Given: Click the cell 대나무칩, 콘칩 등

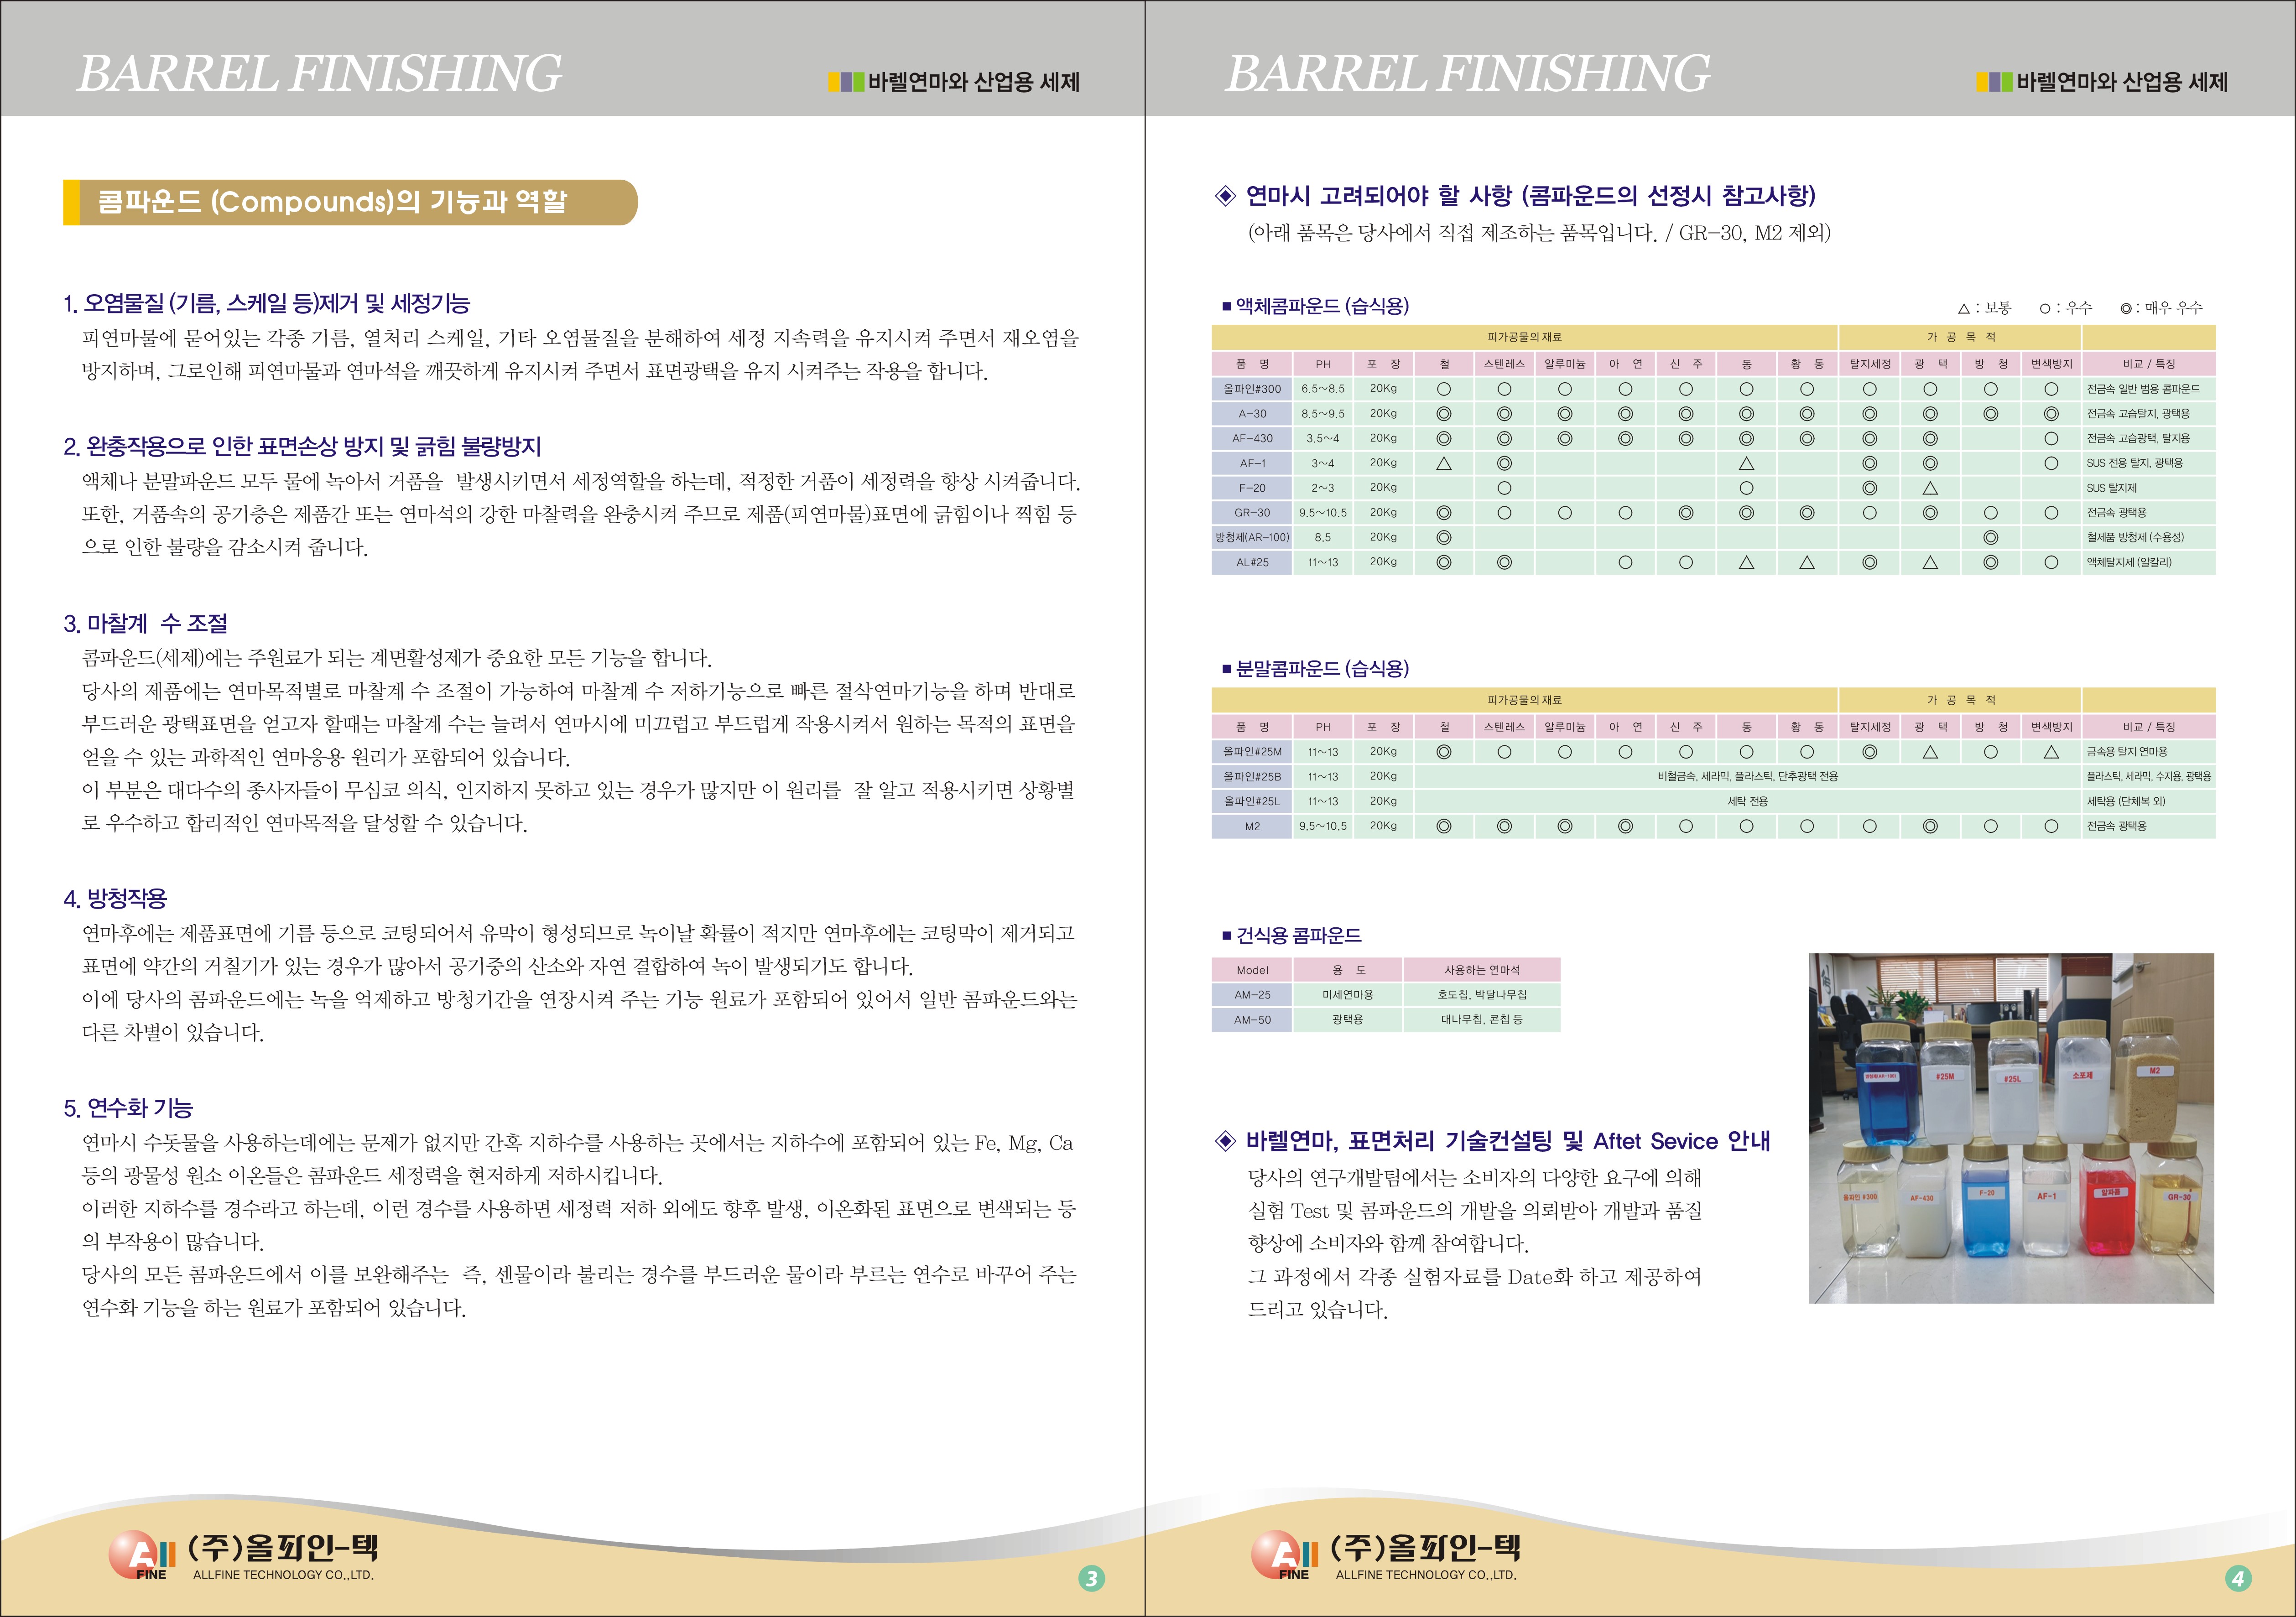Looking at the screenshot, I should click(1482, 1020).
